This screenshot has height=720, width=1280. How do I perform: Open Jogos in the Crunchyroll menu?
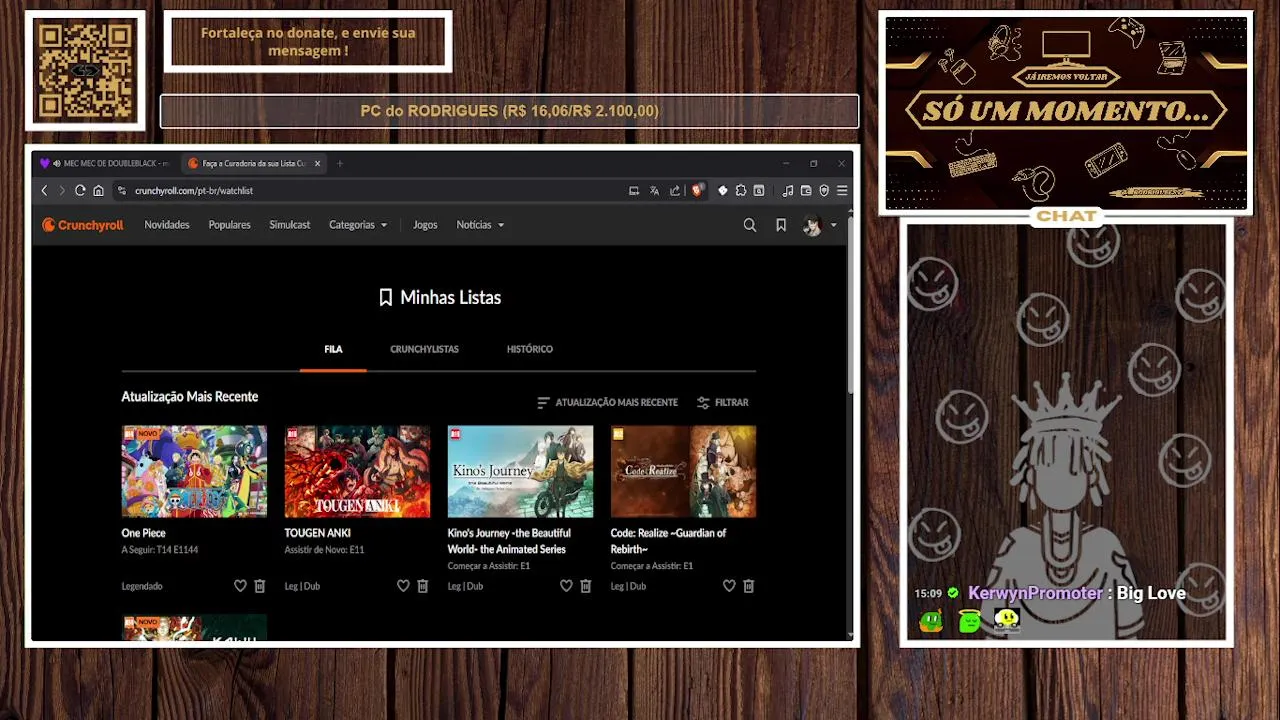tap(425, 225)
